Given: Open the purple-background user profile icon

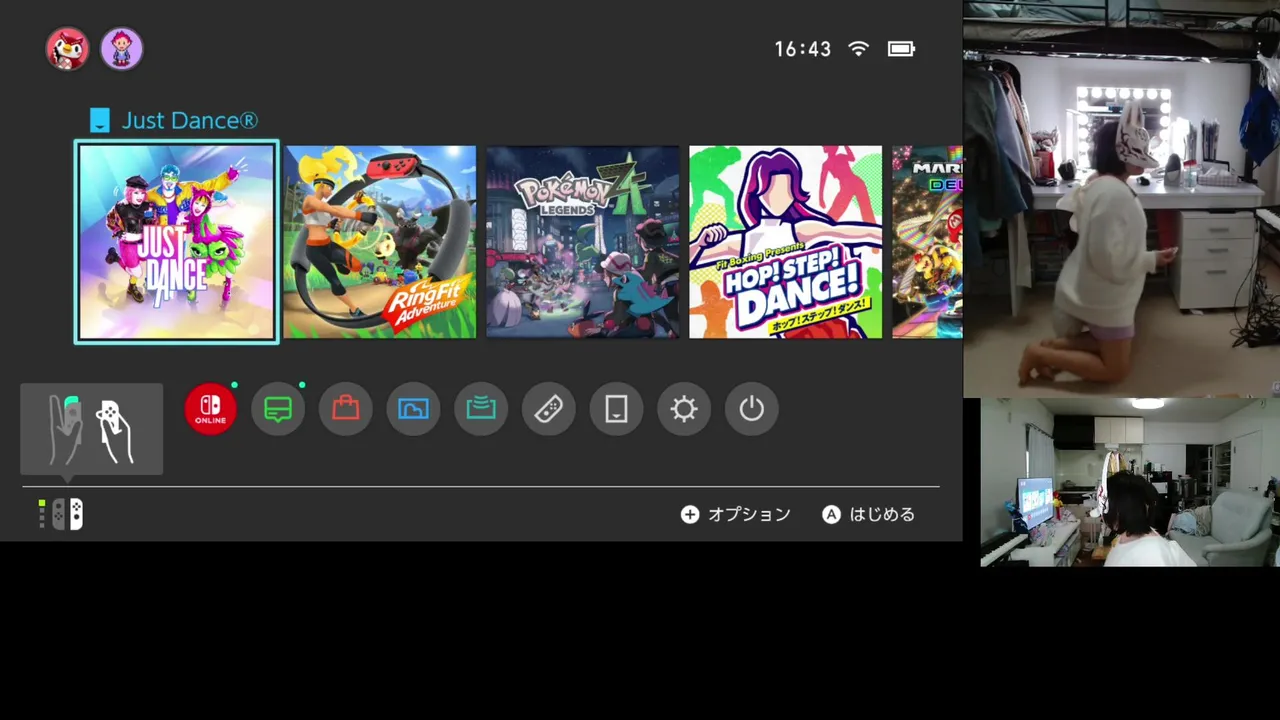Looking at the screenshot, I should pyautogui.click(x=122, y=48).
